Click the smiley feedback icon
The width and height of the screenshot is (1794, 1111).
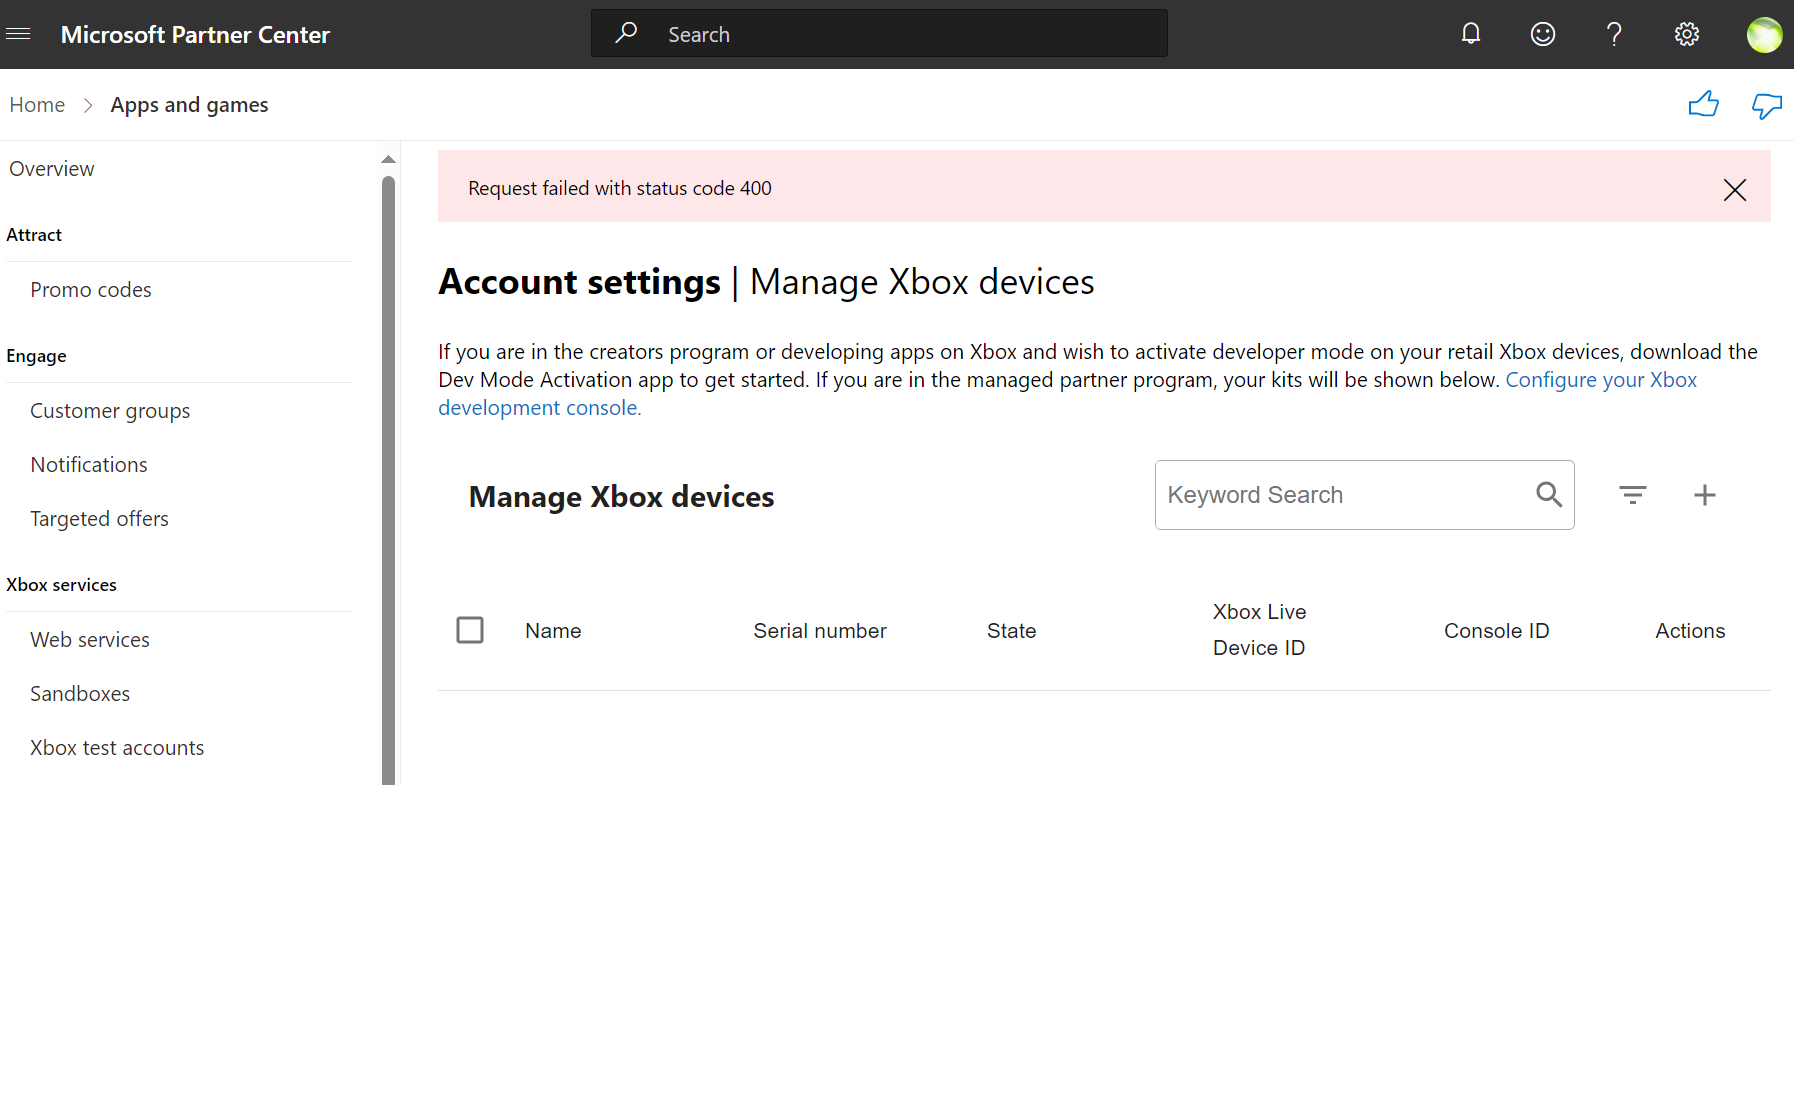click(x=1542, y=34)
